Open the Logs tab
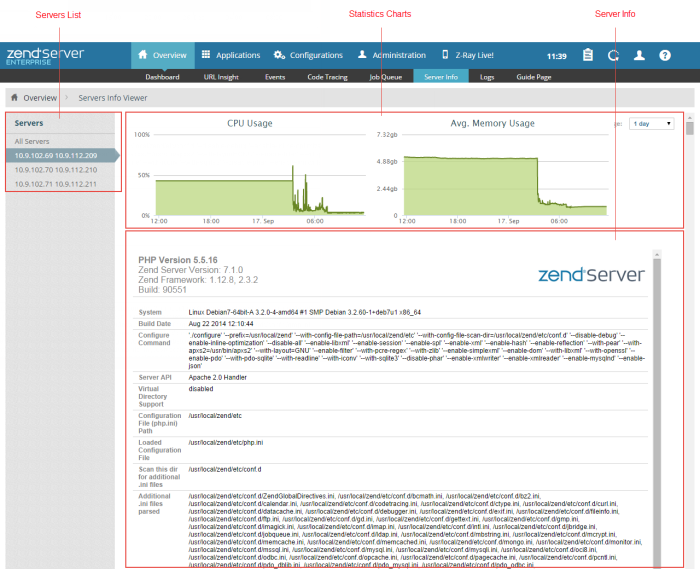The image size is (700, 569). click(487, 76)
